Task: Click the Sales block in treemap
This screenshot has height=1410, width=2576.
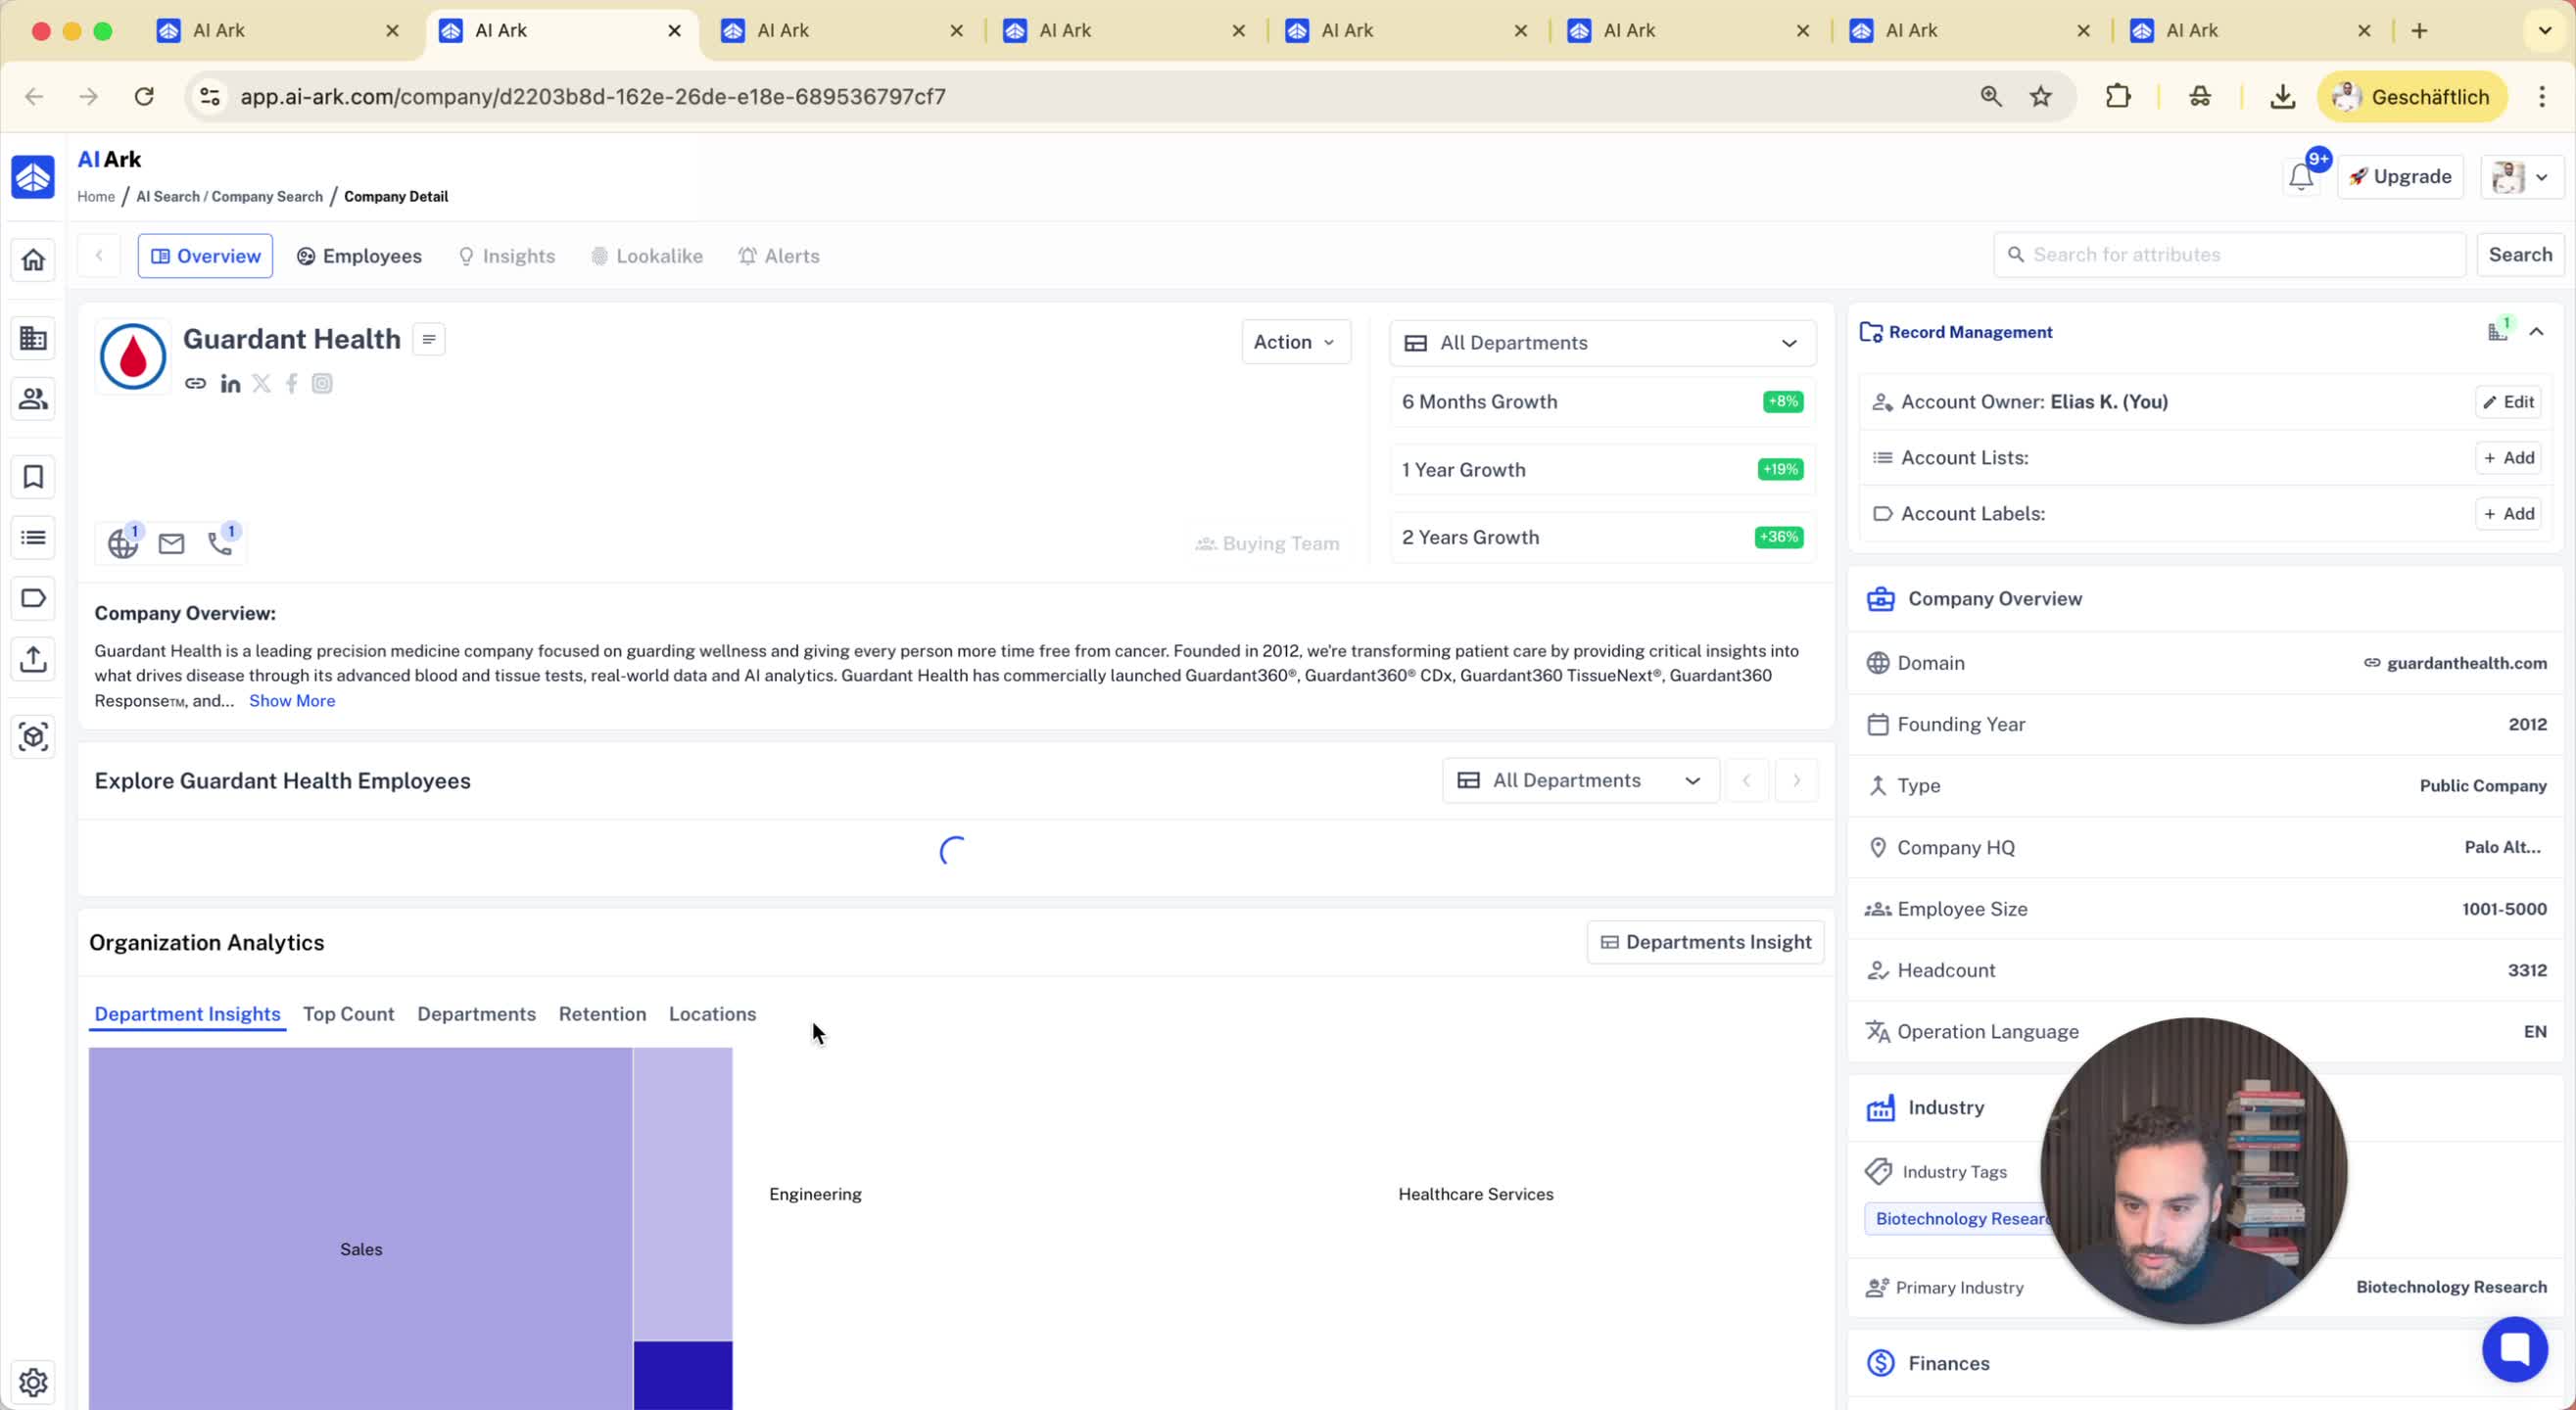Action: pos(361,1248)
